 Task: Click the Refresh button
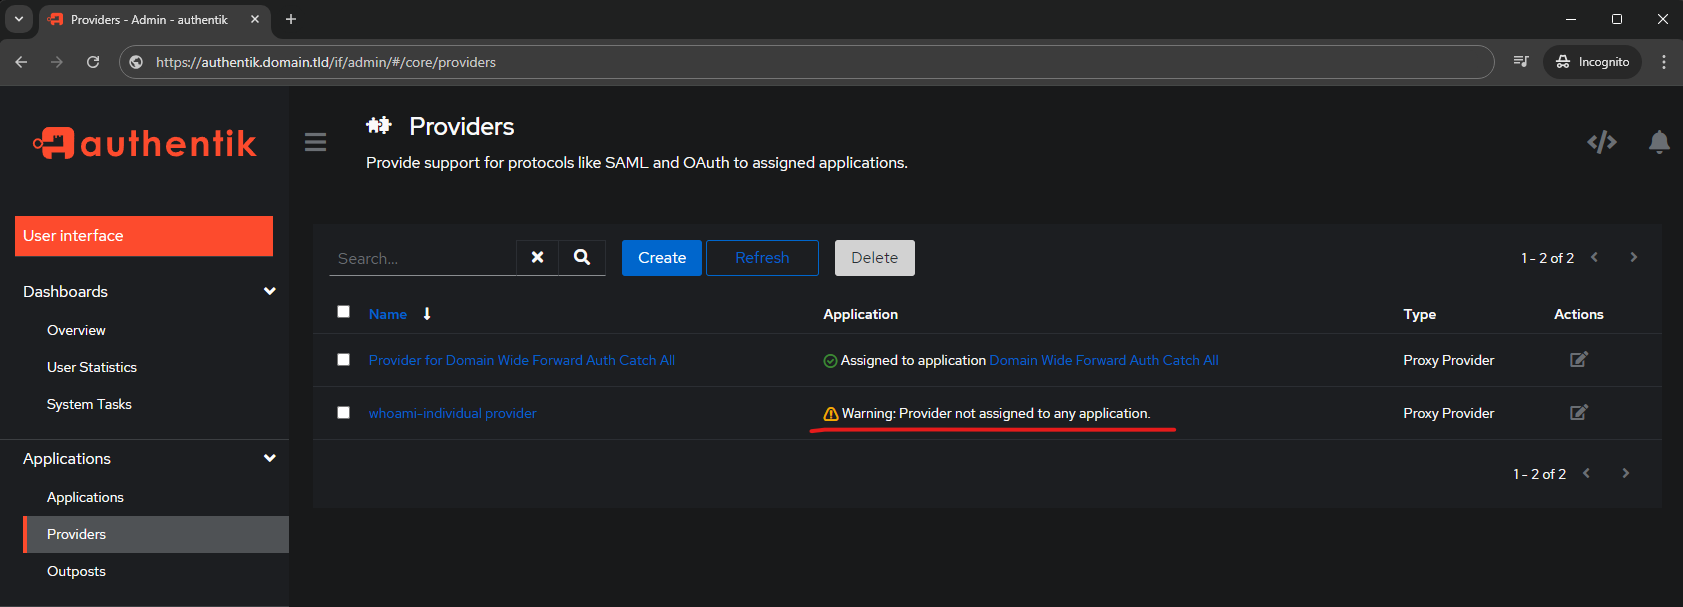coord(762,258)
